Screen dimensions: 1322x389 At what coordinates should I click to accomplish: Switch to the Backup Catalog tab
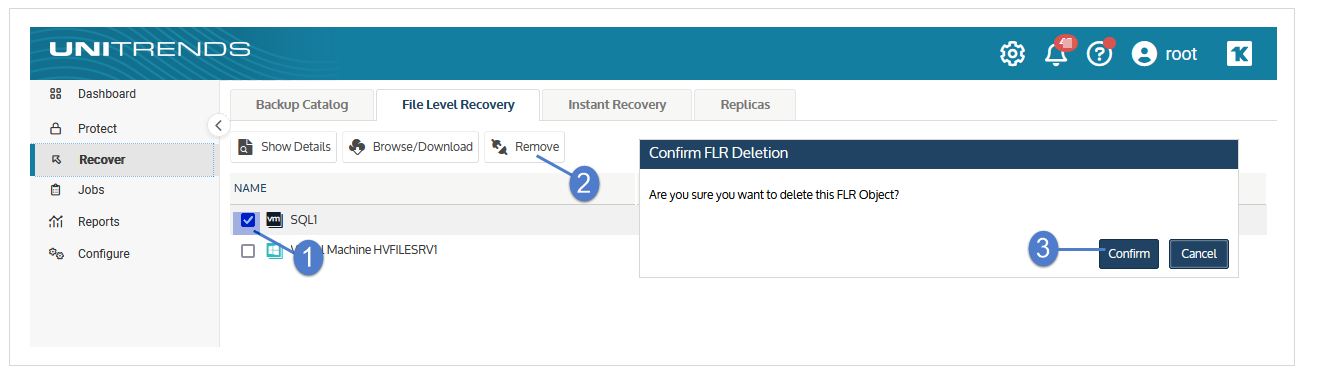[x=301, y=105]
